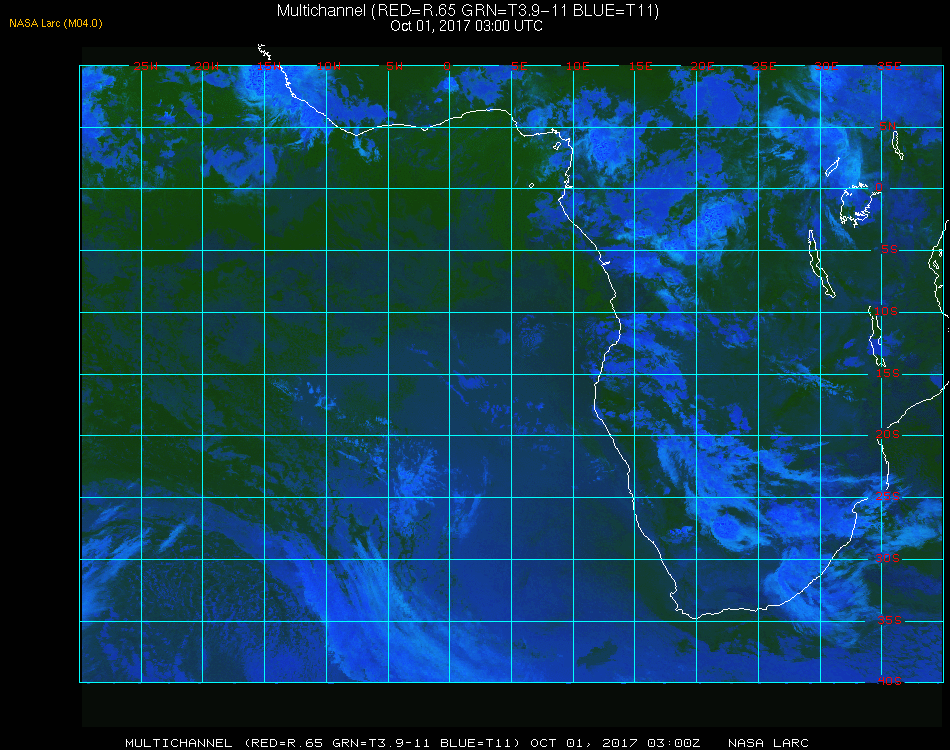Click the 'NASA LARC' text in bottom caption

[x=768, y=743]
